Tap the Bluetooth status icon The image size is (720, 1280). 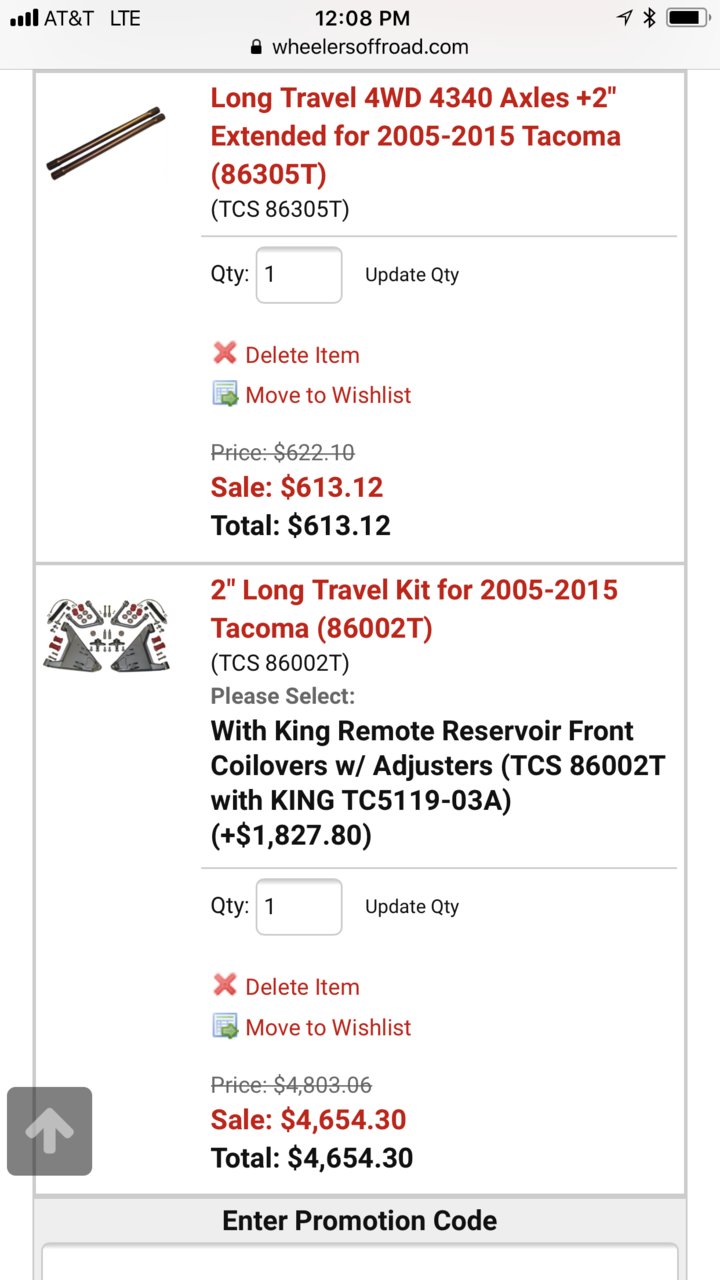click(649, 17)
